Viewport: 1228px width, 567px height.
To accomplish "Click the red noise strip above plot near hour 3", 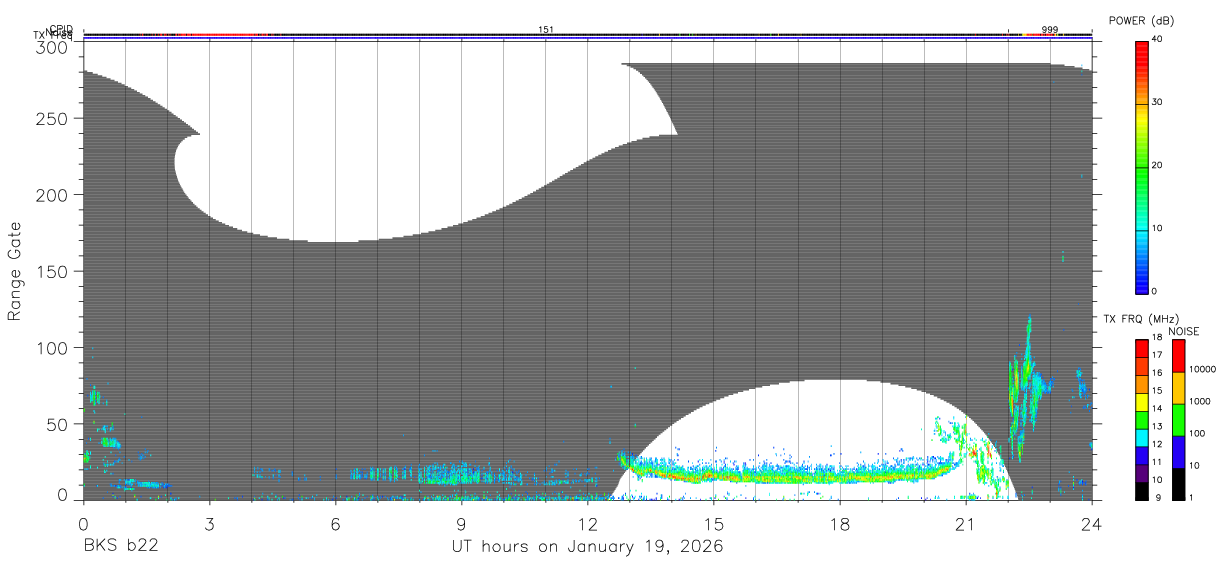I will pyautogui.click(x=215, y=35).
